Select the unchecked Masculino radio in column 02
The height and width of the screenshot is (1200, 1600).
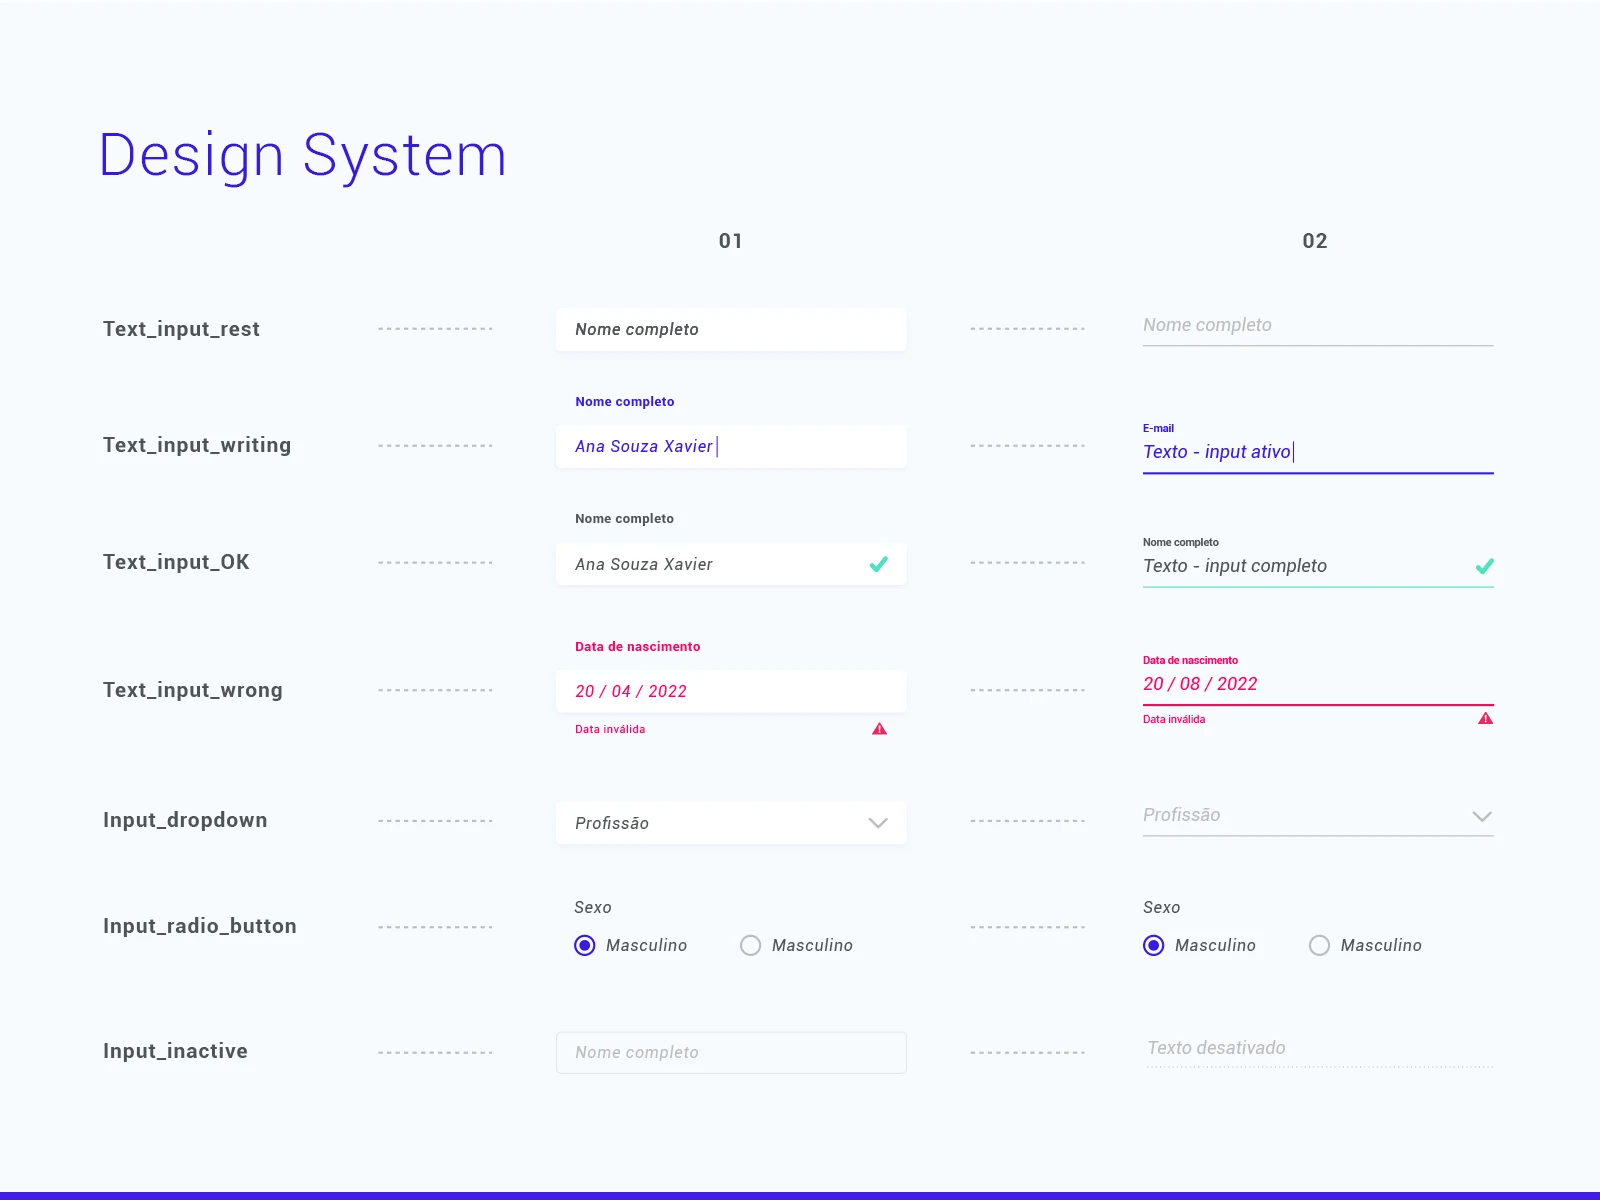click(1320, 945)
